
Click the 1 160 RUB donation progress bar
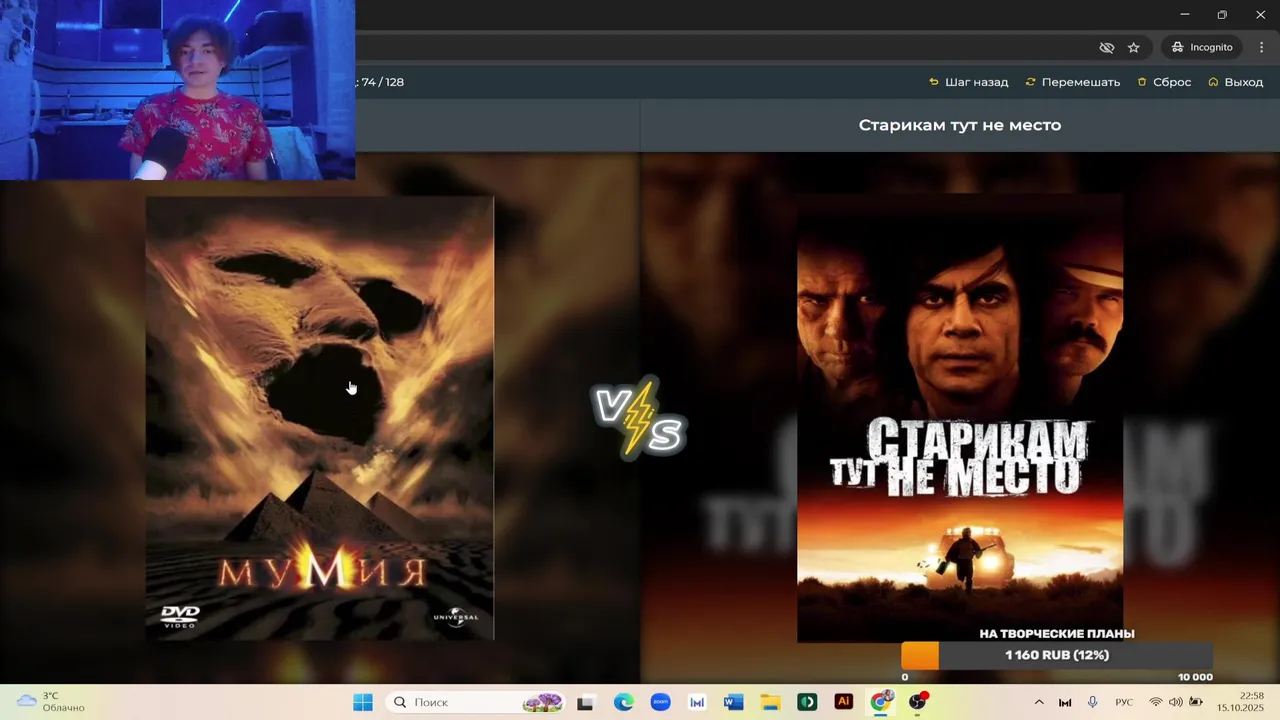point(1057,655)
